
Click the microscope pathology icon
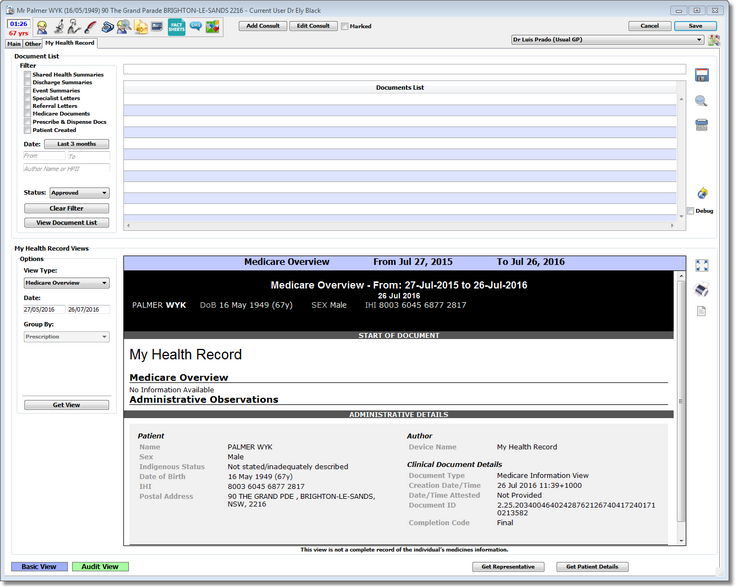(59, 27)
